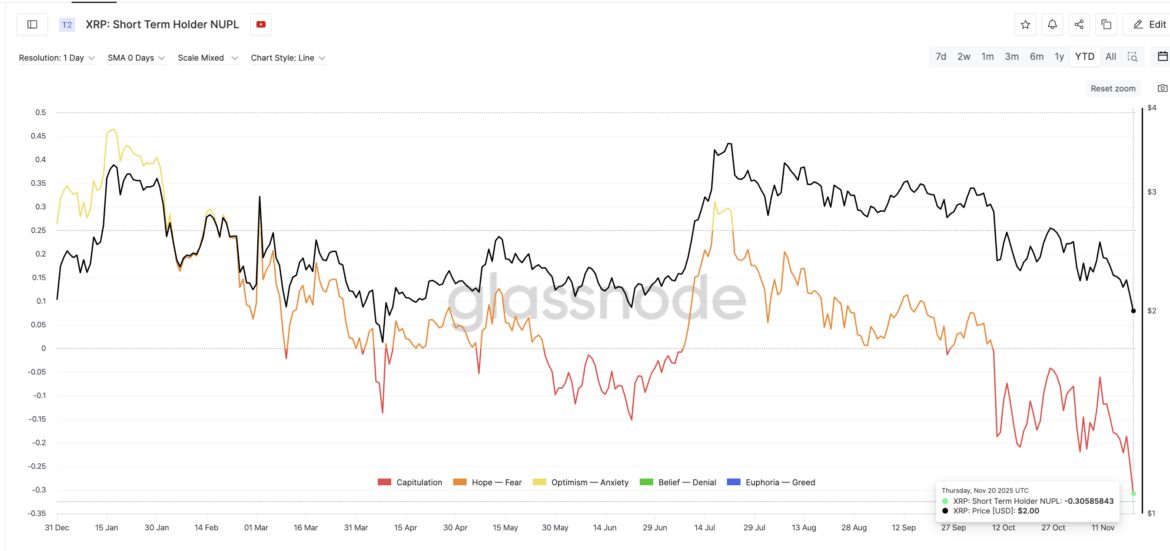Screen dimensions: 1170x551
Task: Open the Resolution: 1 Day dropdown
Action: (x=57, y=58)
